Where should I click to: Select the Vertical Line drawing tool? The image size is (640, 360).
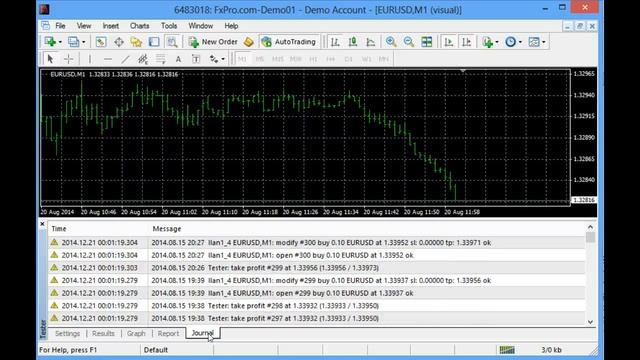[90, 59]
